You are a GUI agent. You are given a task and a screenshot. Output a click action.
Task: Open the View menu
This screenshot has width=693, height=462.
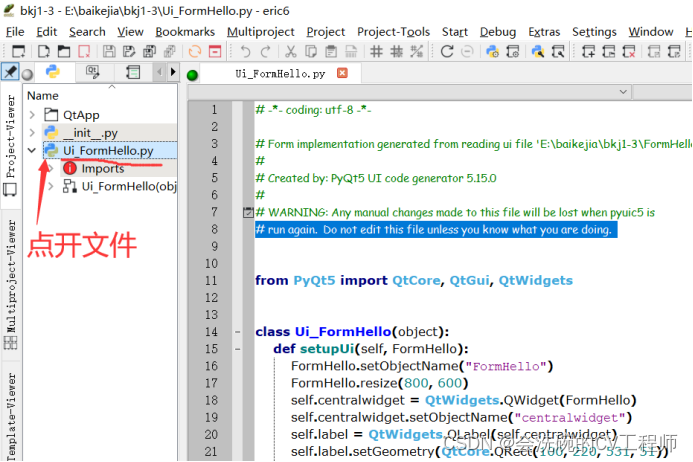(x=130, y=32)
